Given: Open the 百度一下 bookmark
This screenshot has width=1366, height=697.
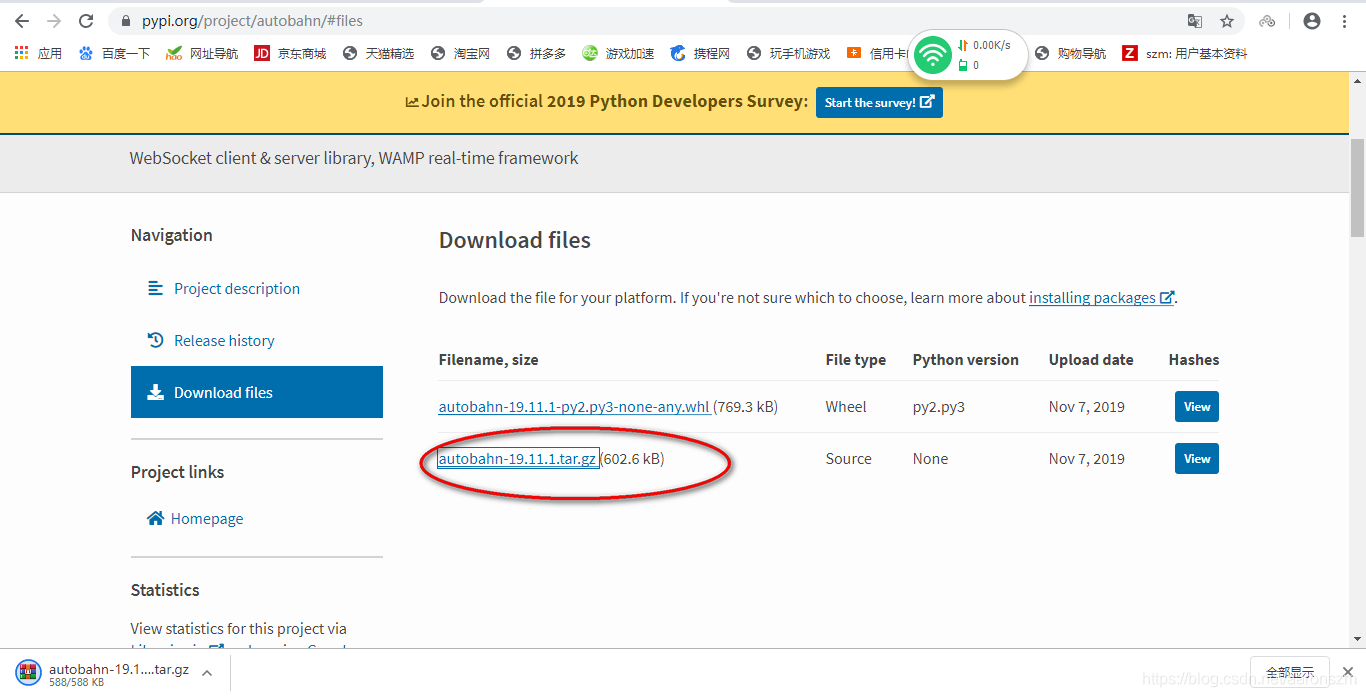Looking at the screenshot, I should point(115,53).
